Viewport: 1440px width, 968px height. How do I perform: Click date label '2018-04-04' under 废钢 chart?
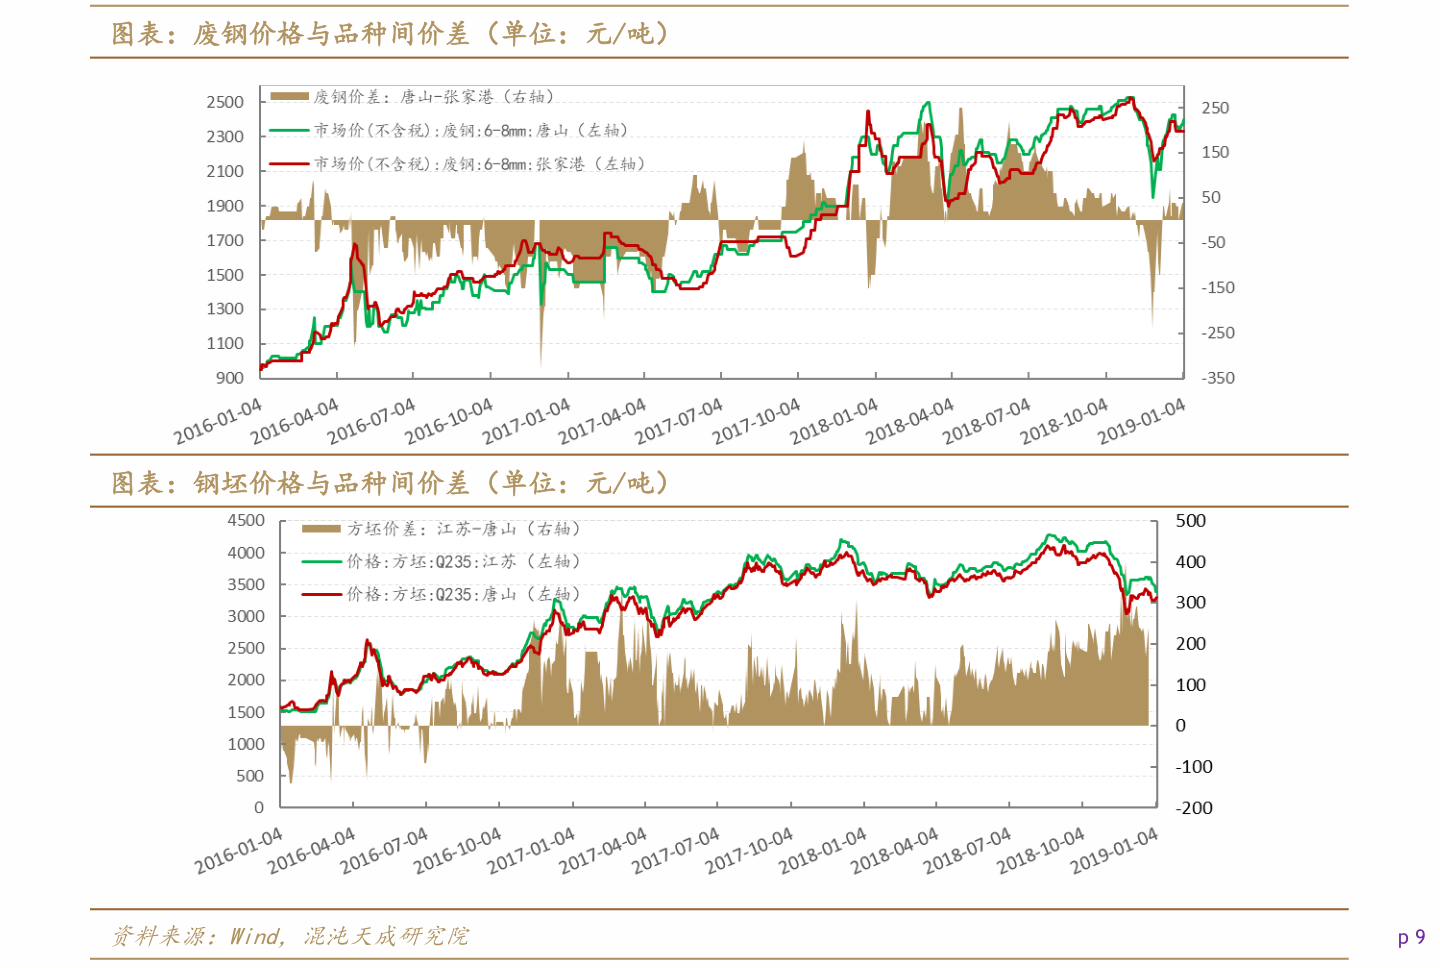(910, 421)
